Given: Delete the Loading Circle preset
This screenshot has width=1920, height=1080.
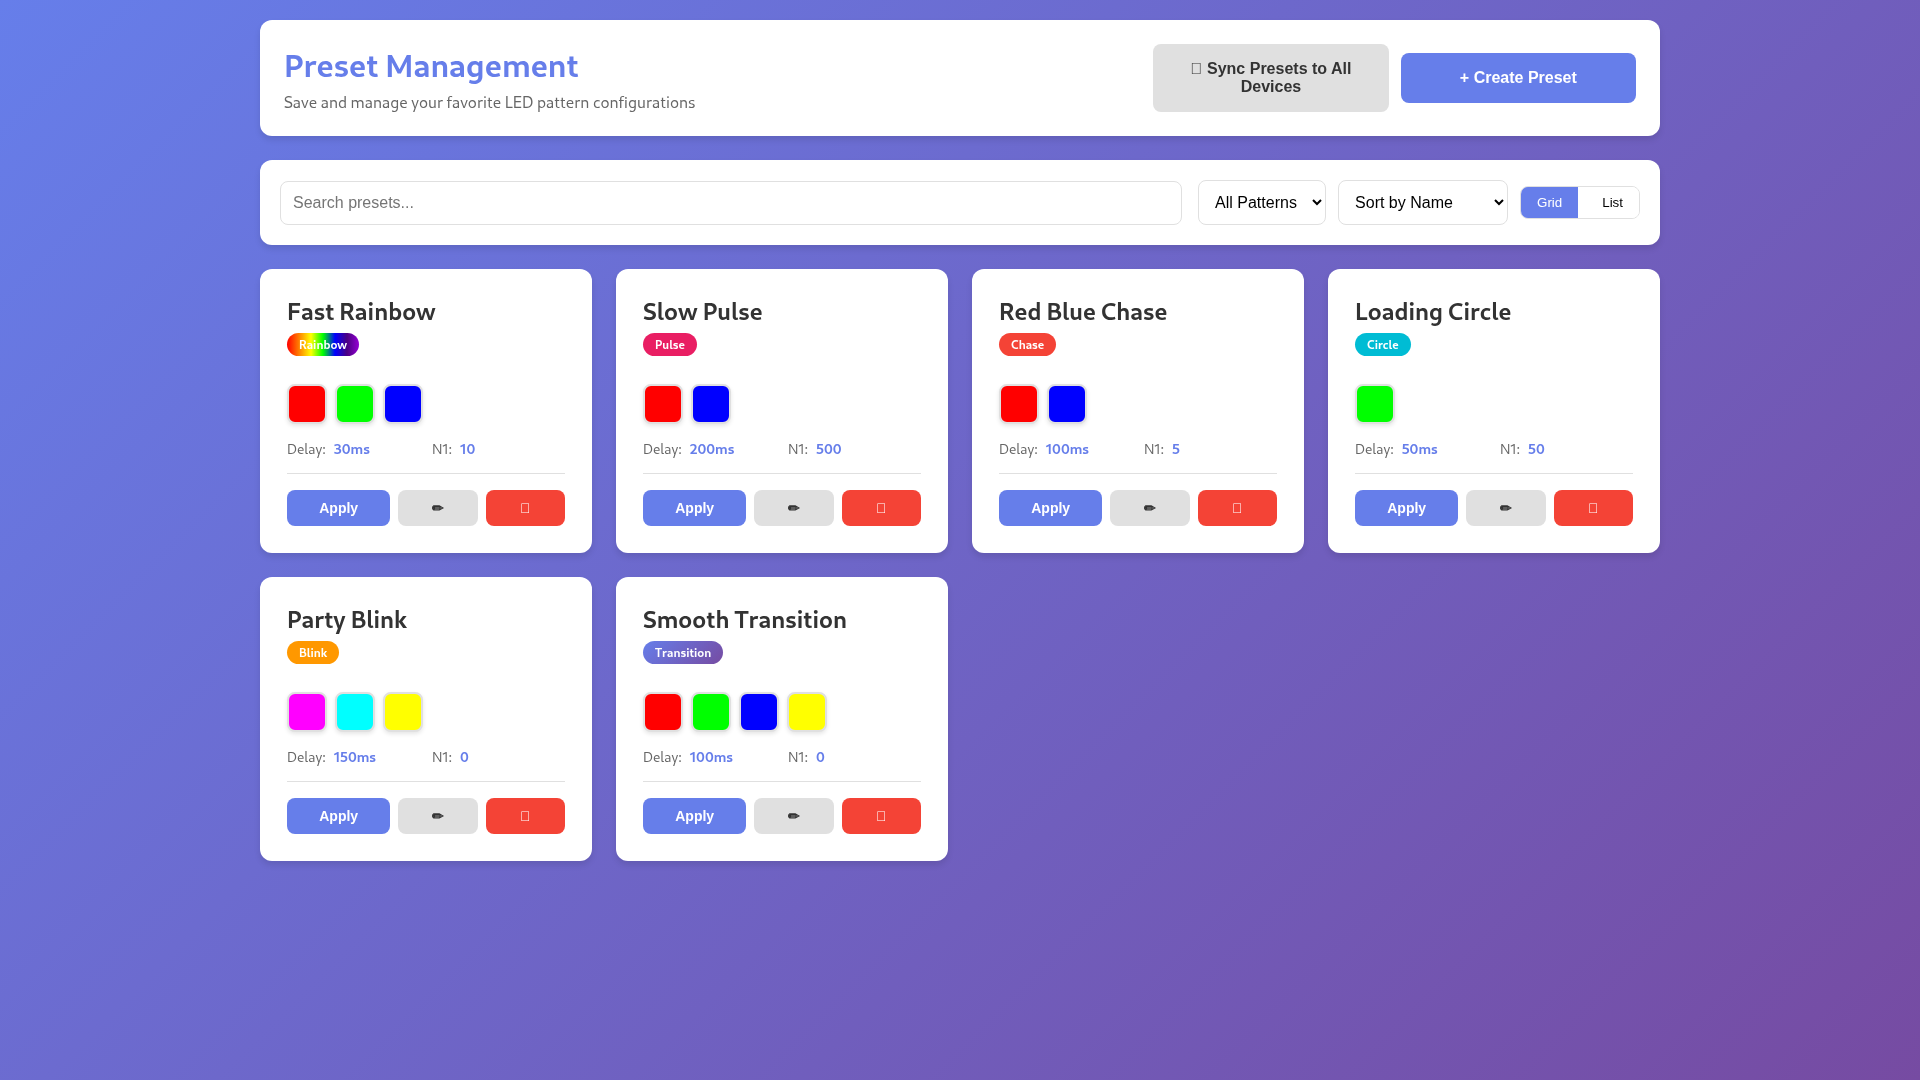Looking at the screenshot, I should [1593, 508].
